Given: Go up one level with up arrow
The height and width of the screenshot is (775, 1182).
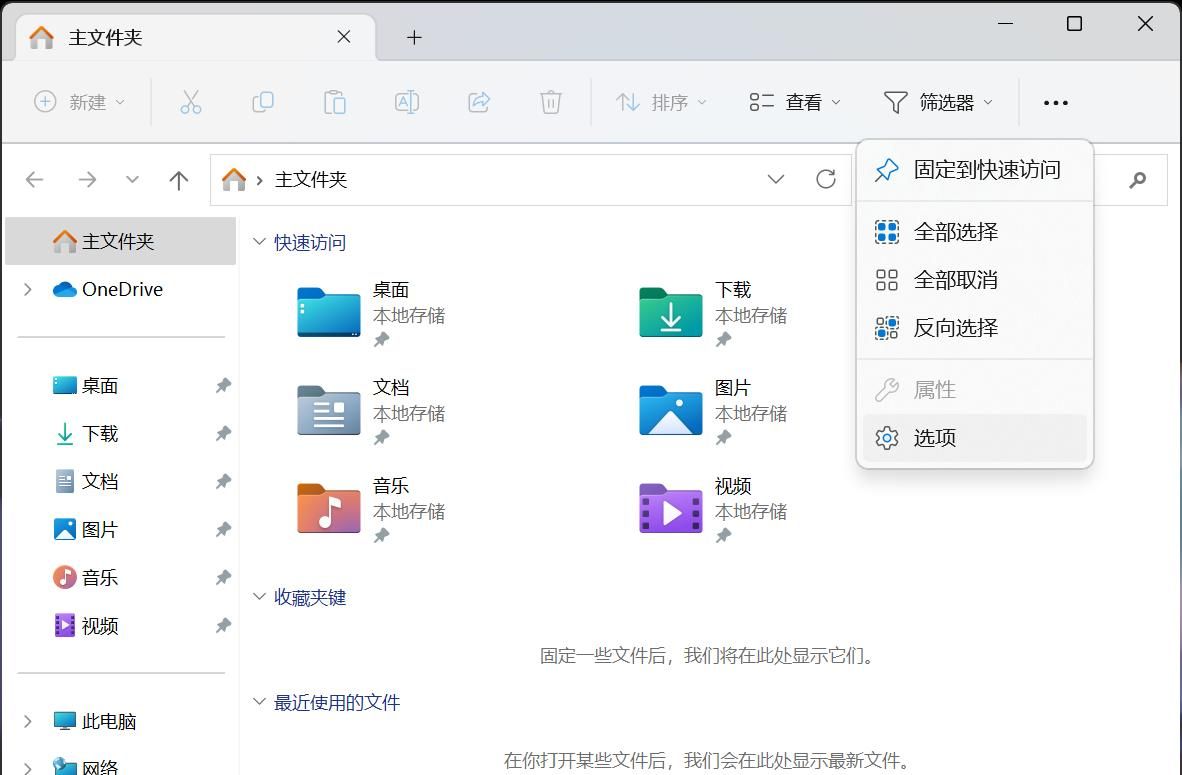Looking at the screenshot, I should coord(179,179).
